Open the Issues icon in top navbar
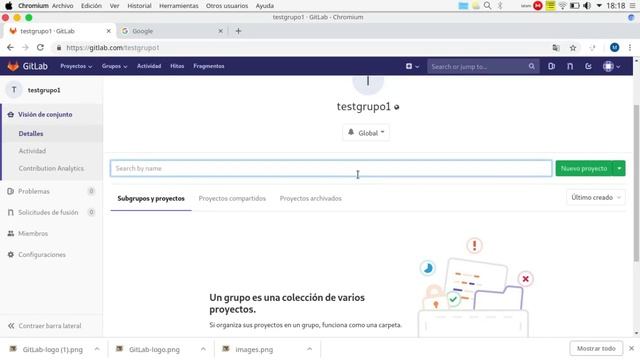Viewport: 640px width, 360px height. [x=551, y=66]
